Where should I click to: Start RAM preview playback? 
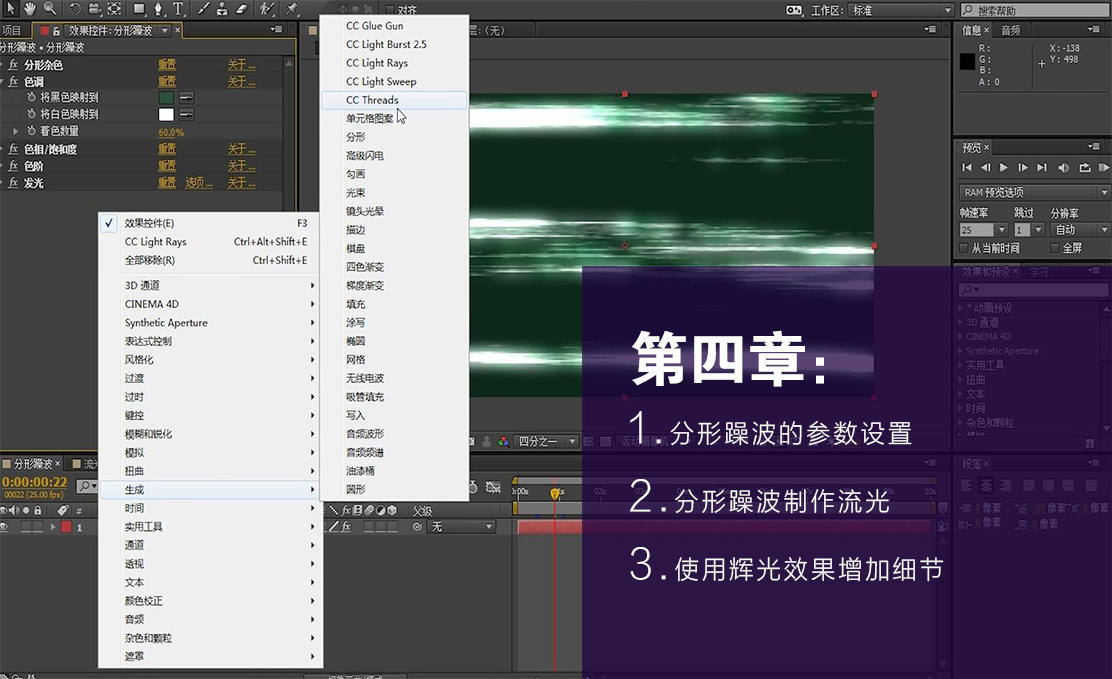click(x=1103, y=167)
